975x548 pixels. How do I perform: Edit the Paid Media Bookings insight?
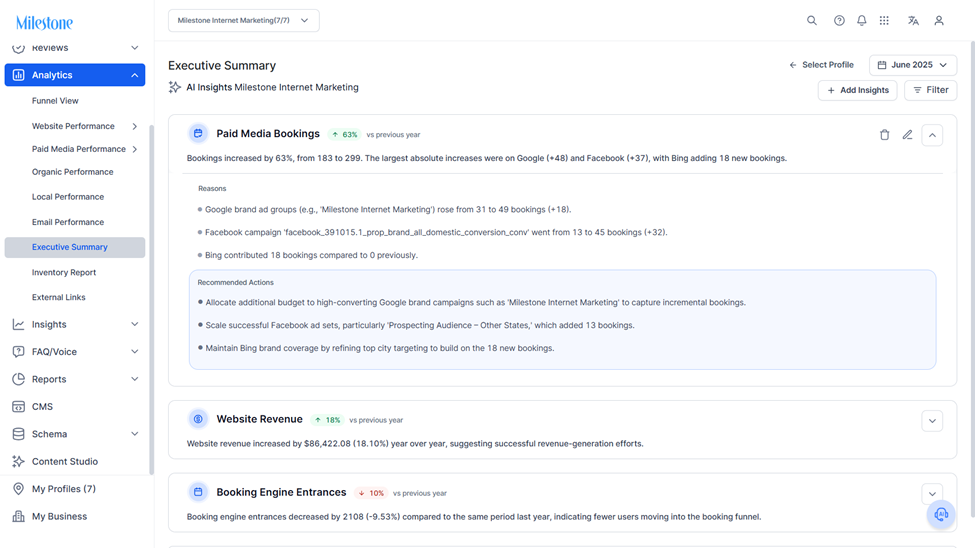907,135
